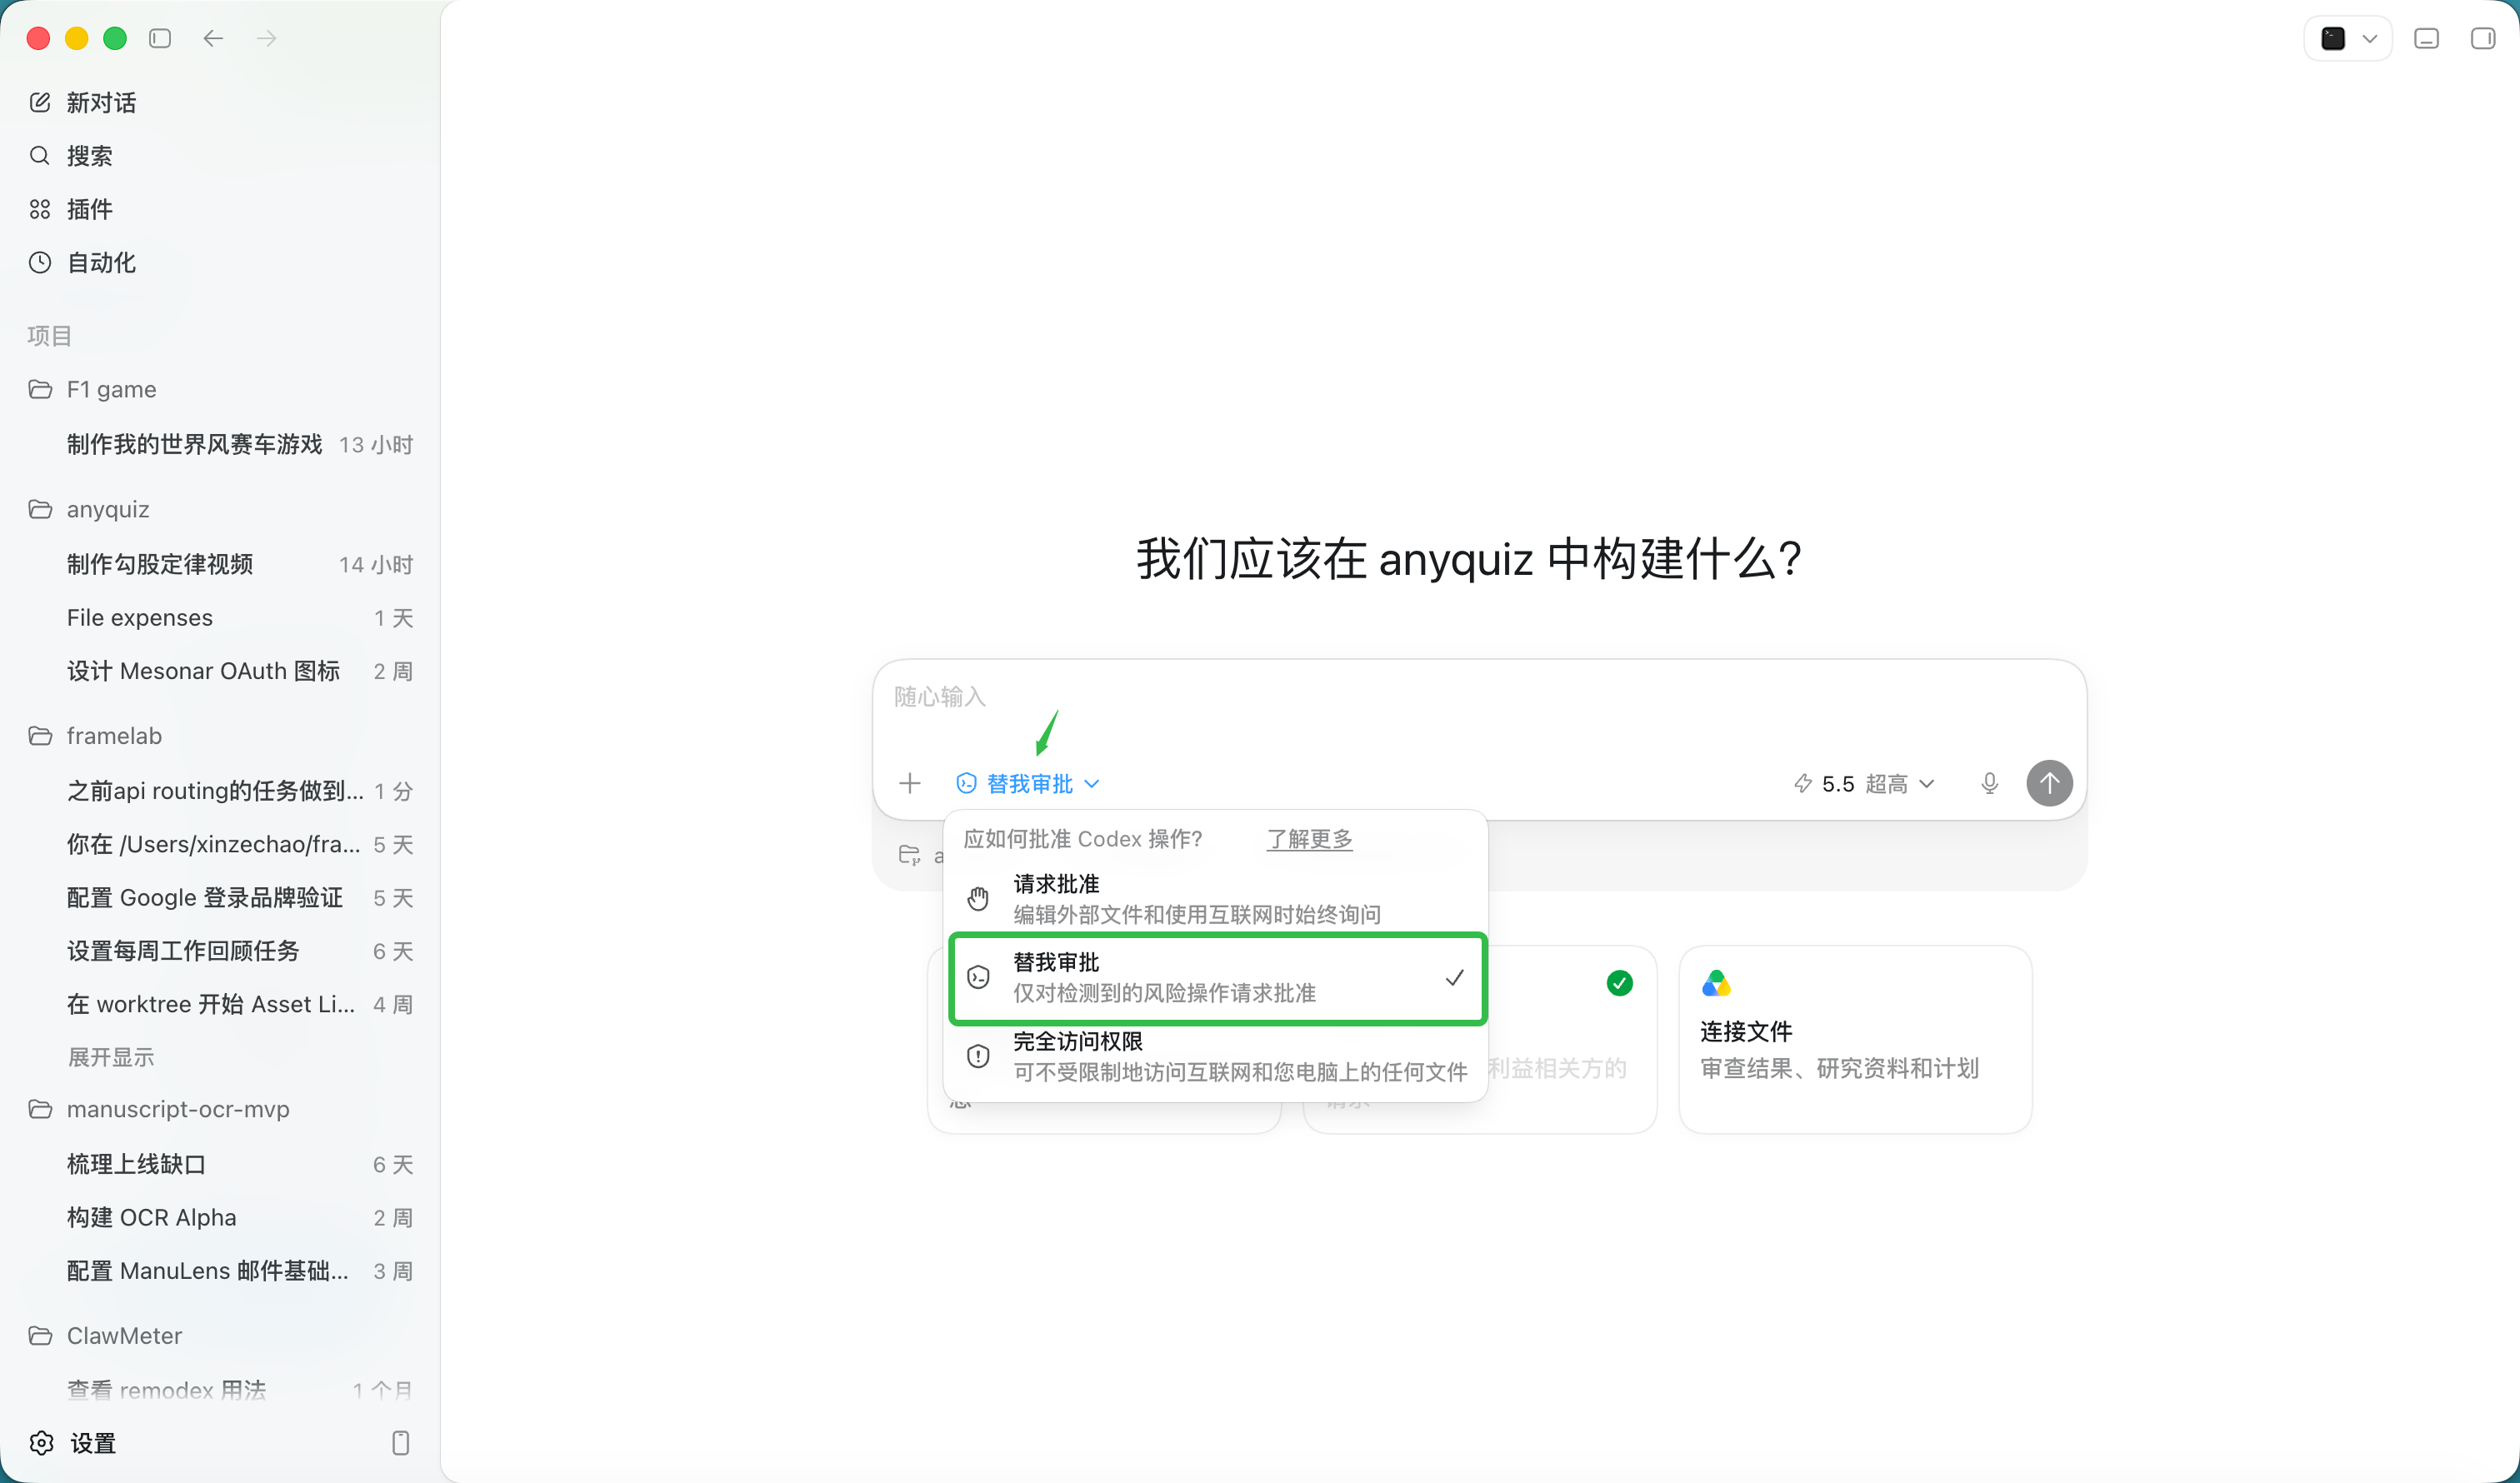Open the 连接文件 connect files card
This screenshot has width=2520, height=1483.
tap(1855, 1039)
